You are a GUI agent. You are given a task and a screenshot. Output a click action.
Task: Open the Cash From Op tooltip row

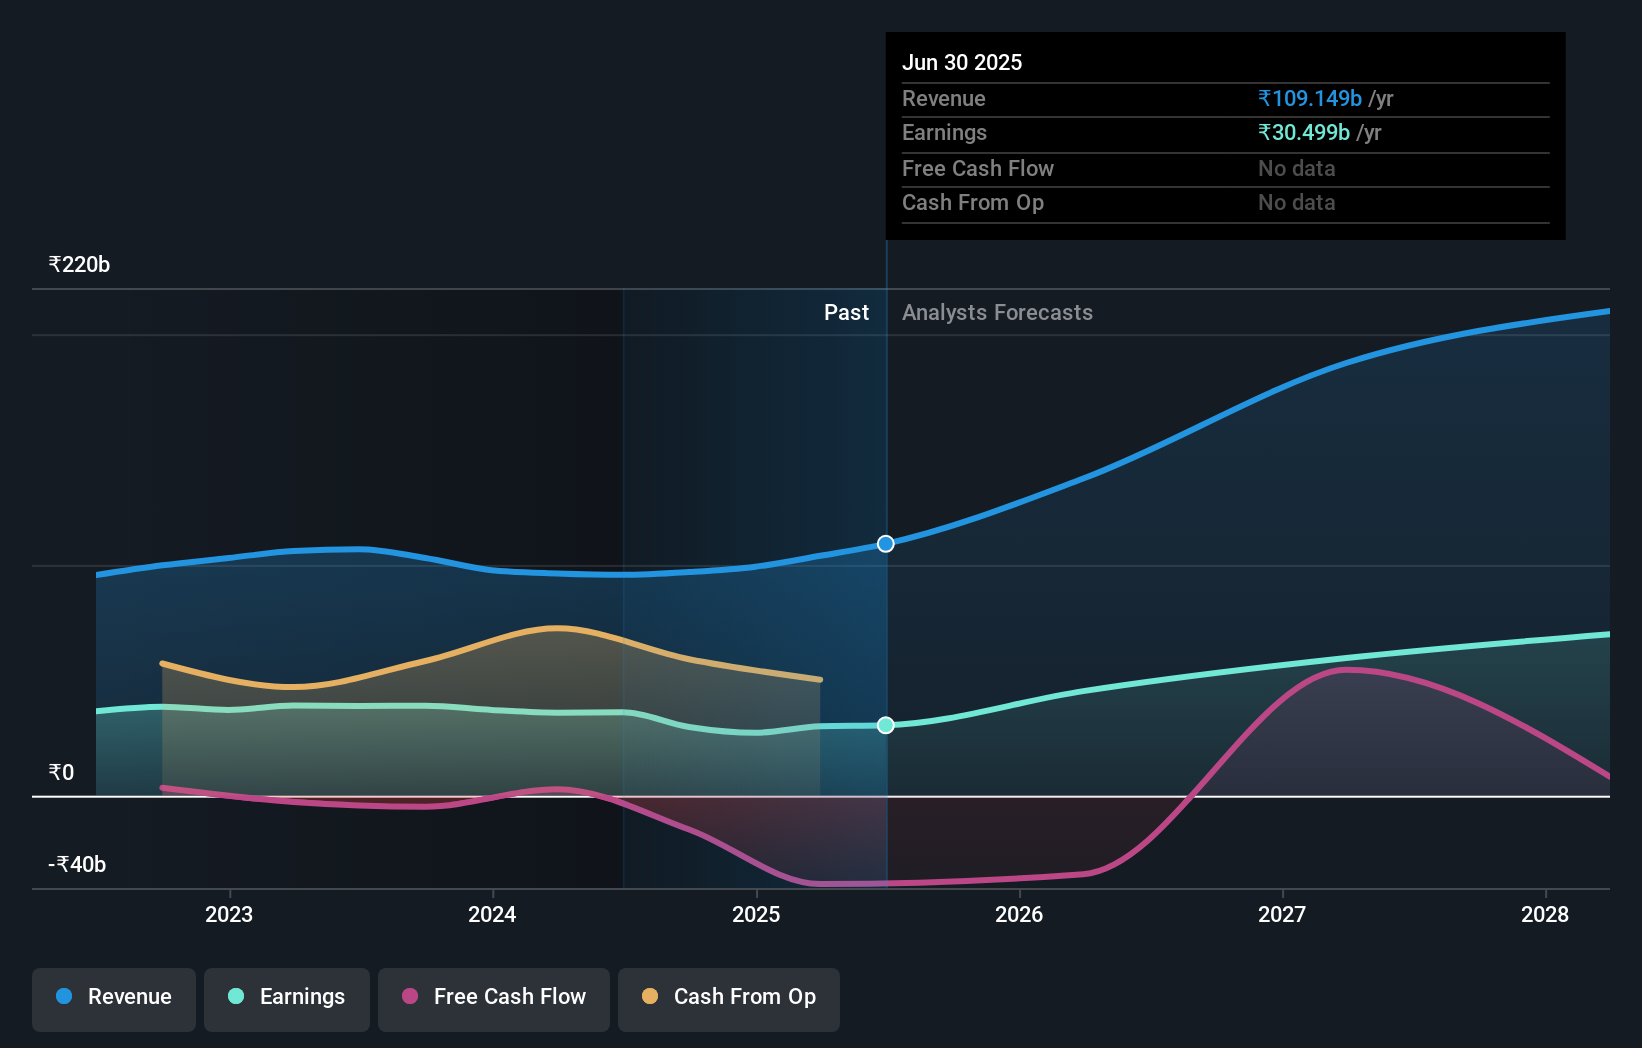[x=973, y=203]
